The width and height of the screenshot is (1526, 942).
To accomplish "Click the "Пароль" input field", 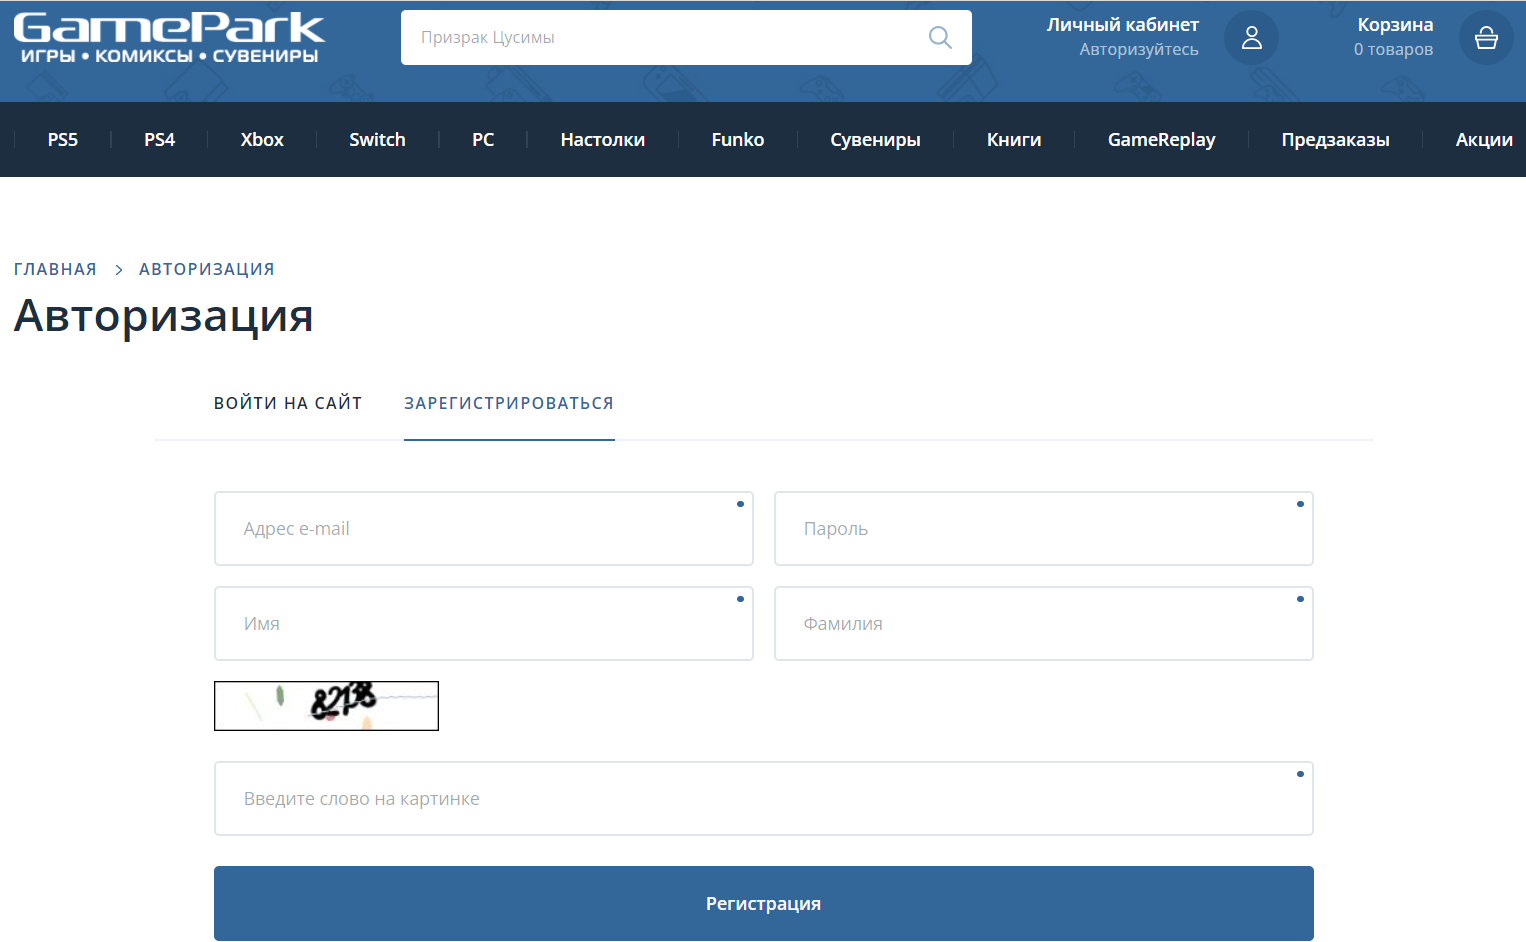I will point(1044,529).
